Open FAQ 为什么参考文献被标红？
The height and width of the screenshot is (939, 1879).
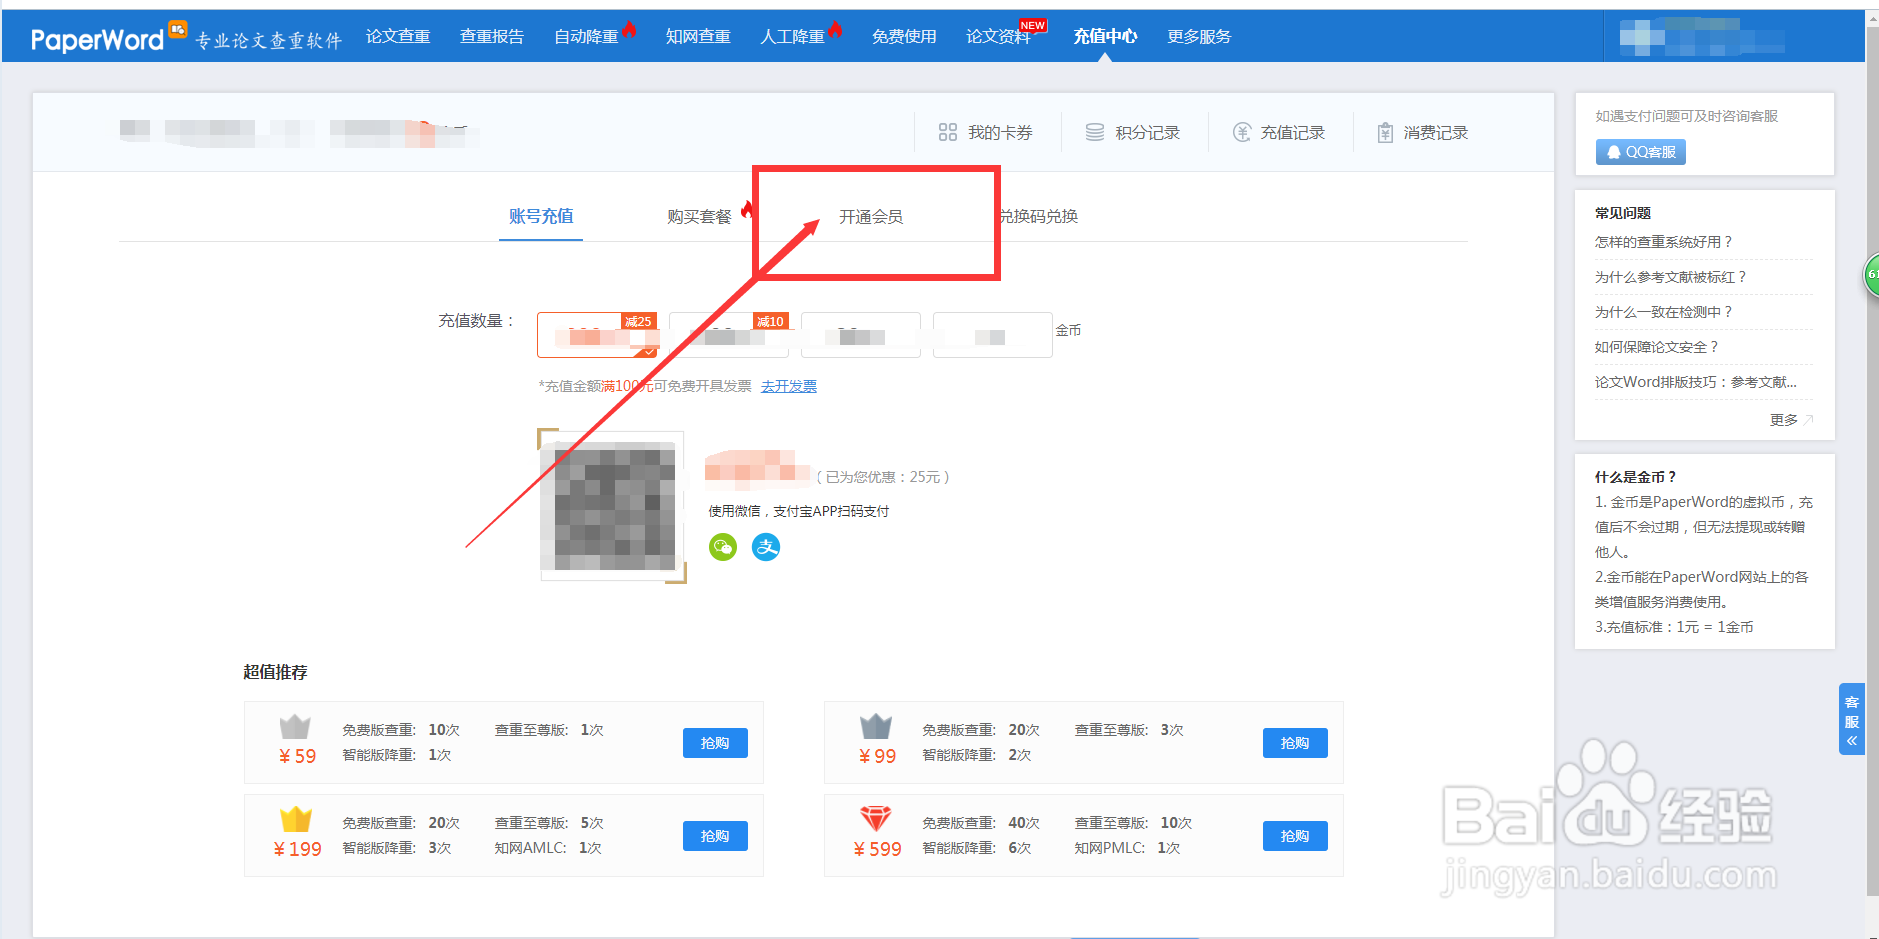click(x=1670, y=277)
